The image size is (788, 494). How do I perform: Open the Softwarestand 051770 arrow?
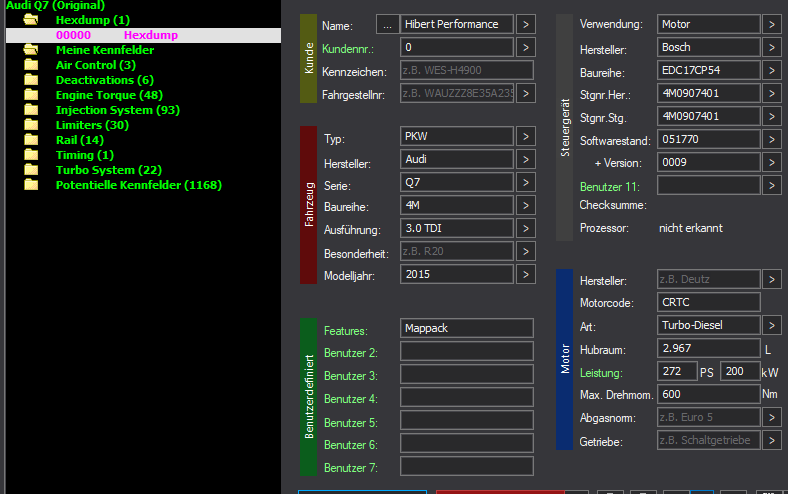[x=772, y=139]
